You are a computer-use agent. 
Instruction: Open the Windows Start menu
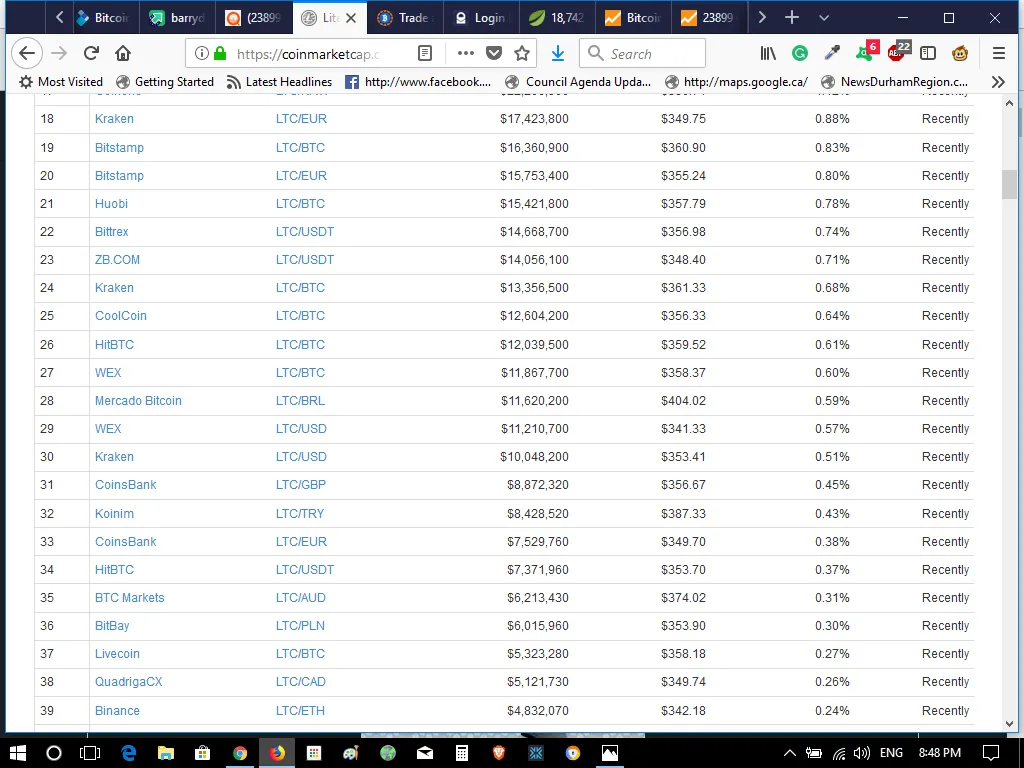pyautogui.click(x=18, y=753)
